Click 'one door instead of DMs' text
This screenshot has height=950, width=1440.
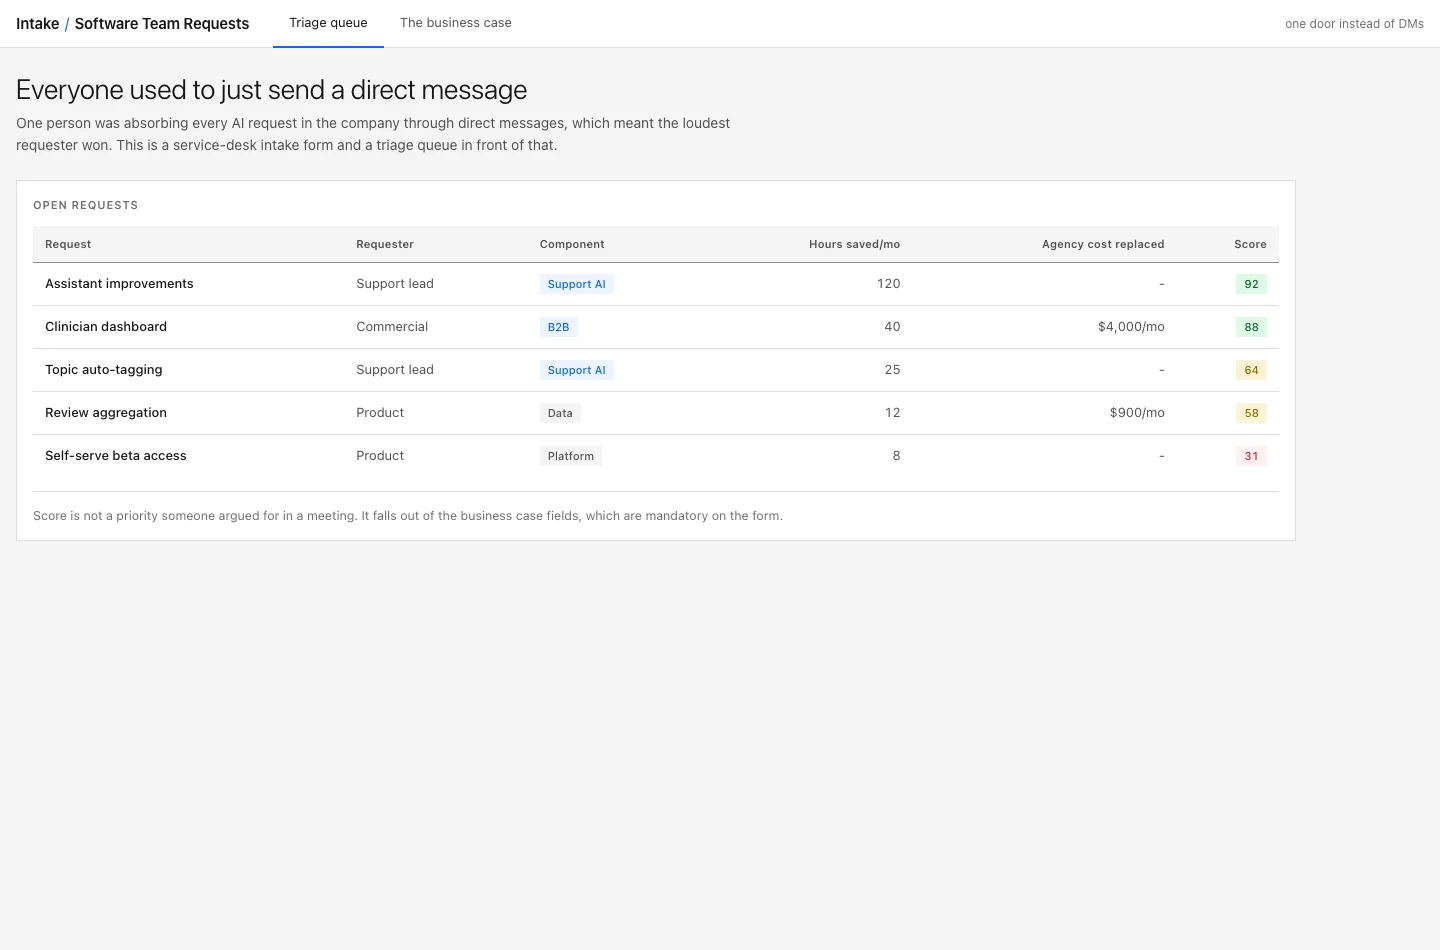point(1354,24)
